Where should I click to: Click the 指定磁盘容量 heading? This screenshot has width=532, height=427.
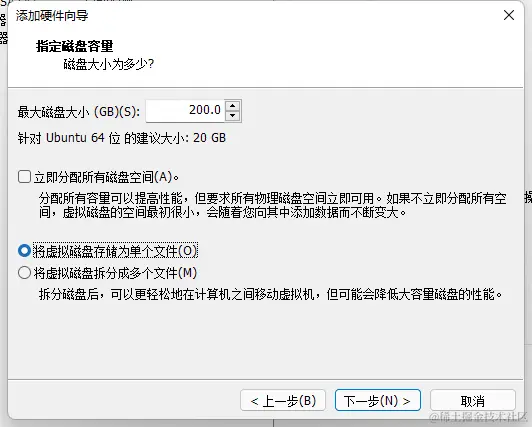pyautogui.click(x=75, y=46)
